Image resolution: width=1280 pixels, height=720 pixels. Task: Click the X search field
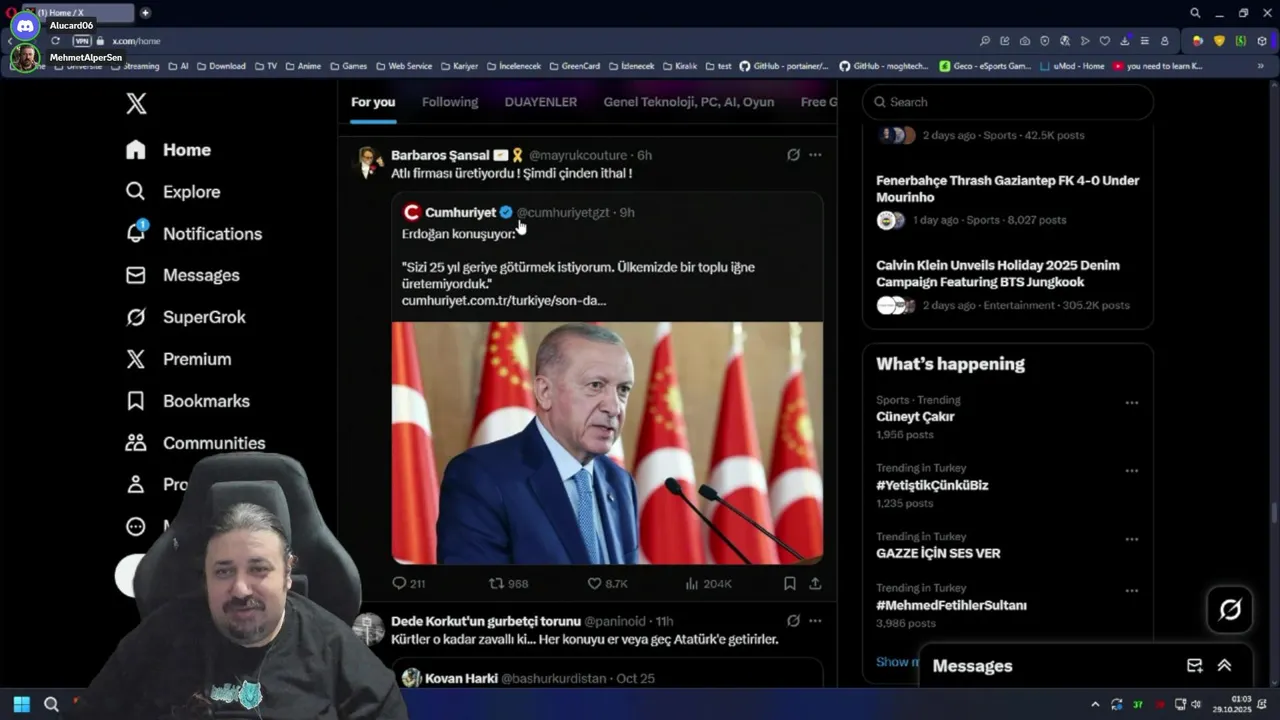pos(1008,102)
